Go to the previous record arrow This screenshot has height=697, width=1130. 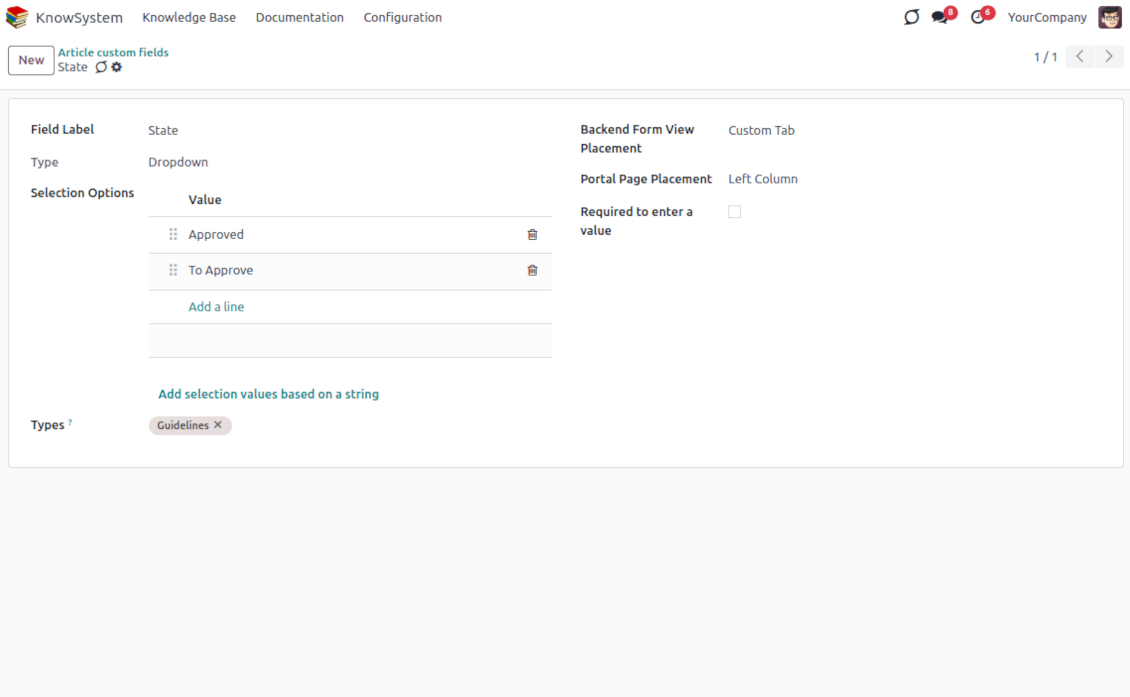[x=1080, y=56]
